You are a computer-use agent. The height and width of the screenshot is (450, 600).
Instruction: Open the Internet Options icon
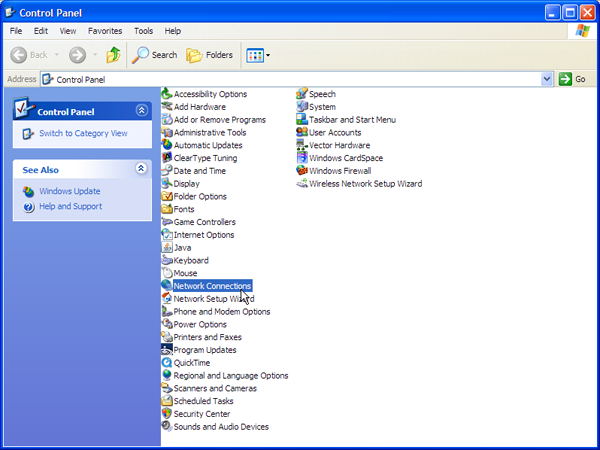point(167,235)
